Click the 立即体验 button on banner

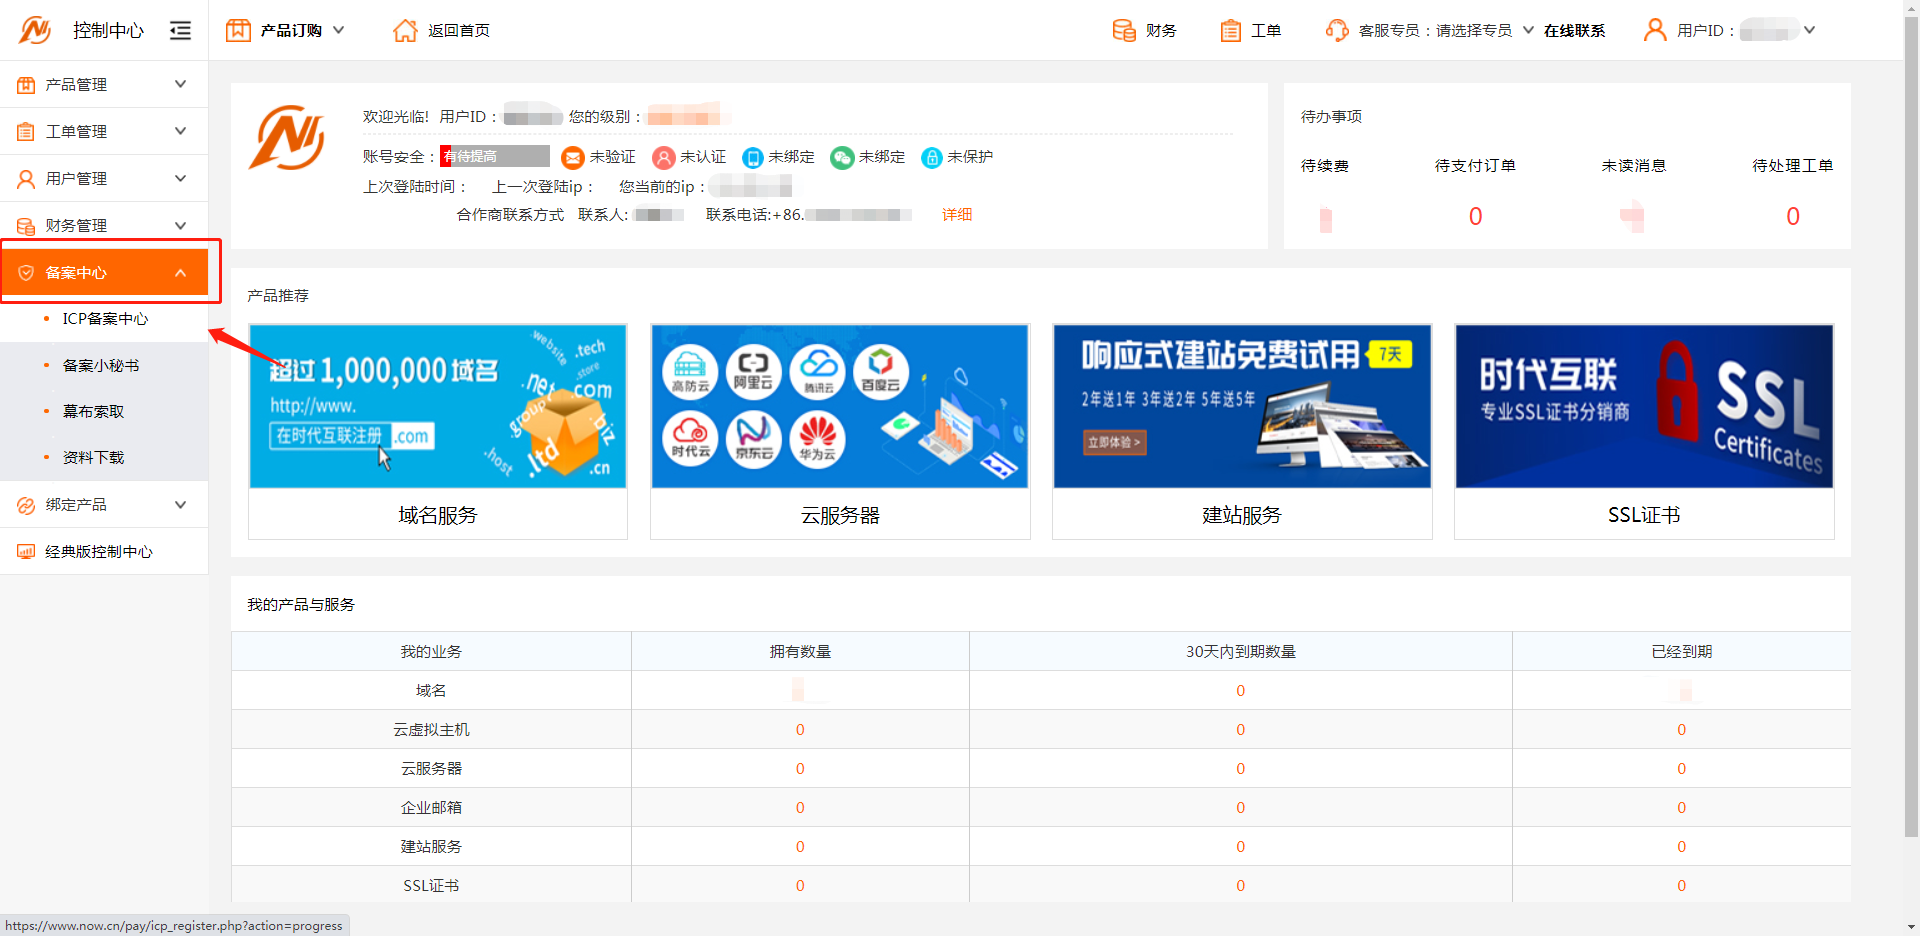pos(1114,442)
